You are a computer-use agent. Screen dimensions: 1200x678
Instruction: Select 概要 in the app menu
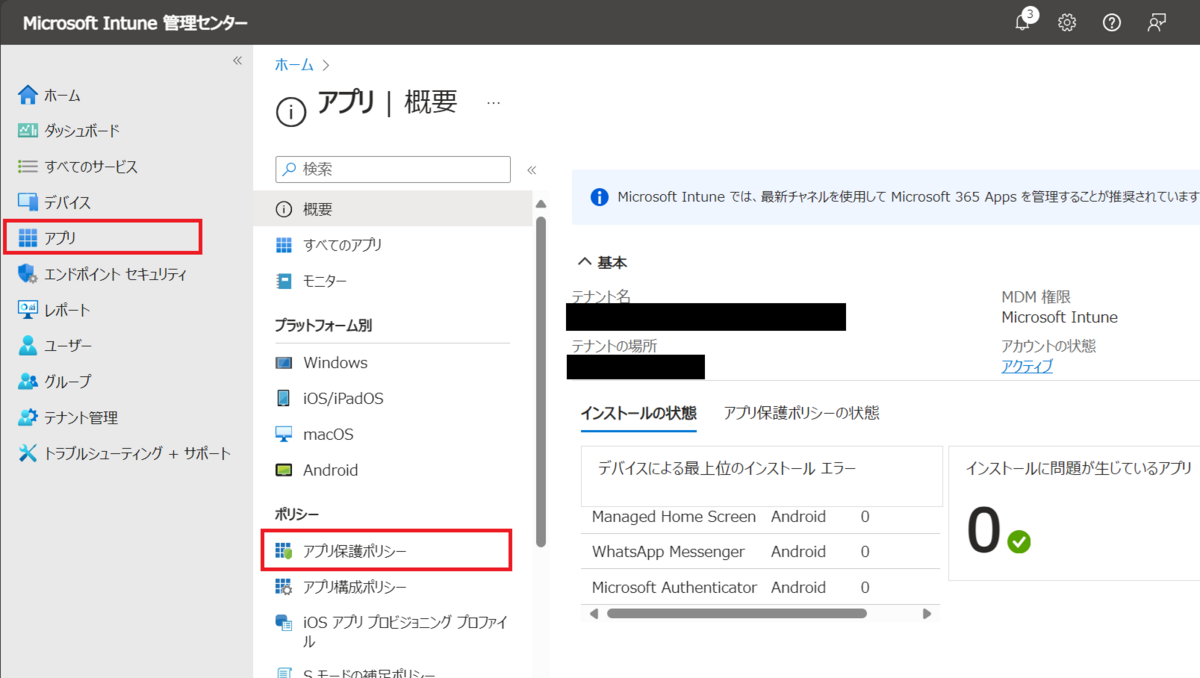coord(393,209)
